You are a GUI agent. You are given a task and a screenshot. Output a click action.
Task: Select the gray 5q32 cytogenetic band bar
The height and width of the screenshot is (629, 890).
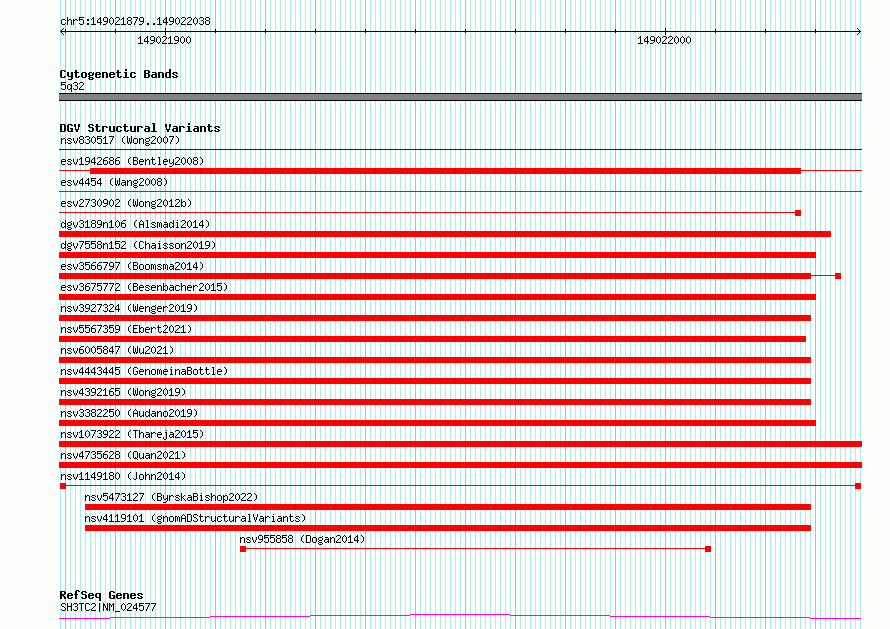460,97
